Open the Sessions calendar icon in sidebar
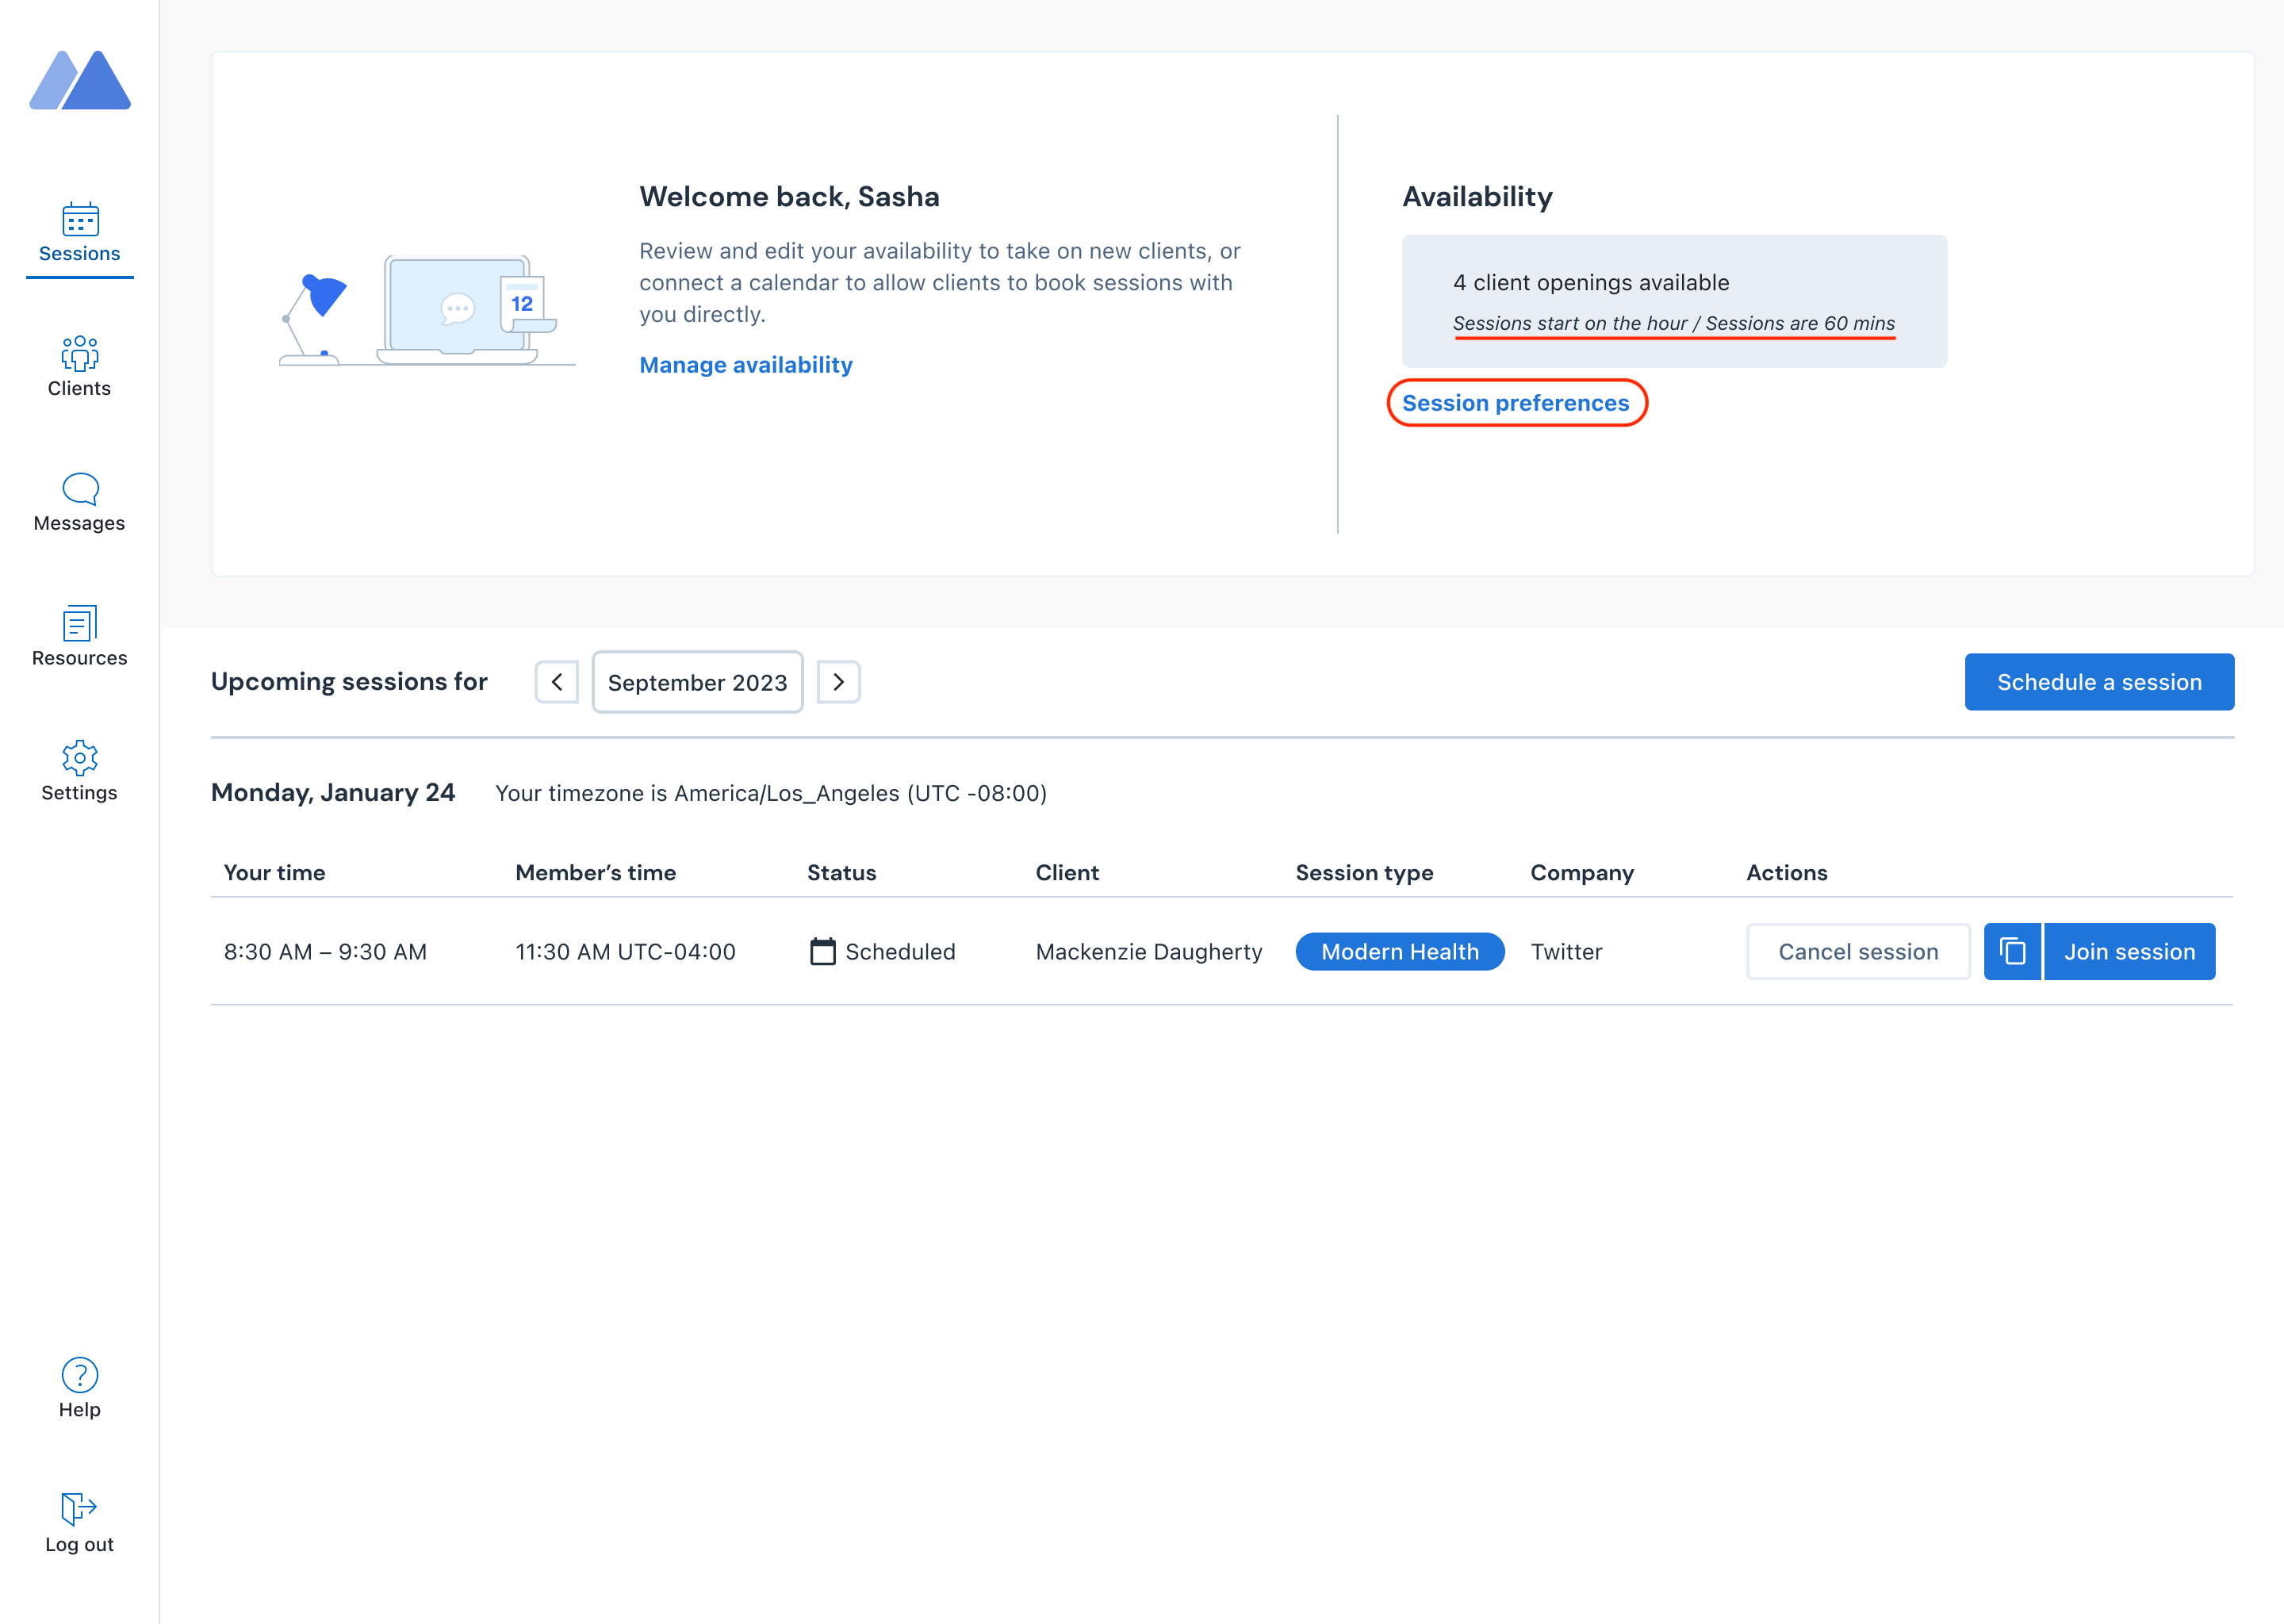This screenshot has width=2284, height=1624. pos(79,219)
